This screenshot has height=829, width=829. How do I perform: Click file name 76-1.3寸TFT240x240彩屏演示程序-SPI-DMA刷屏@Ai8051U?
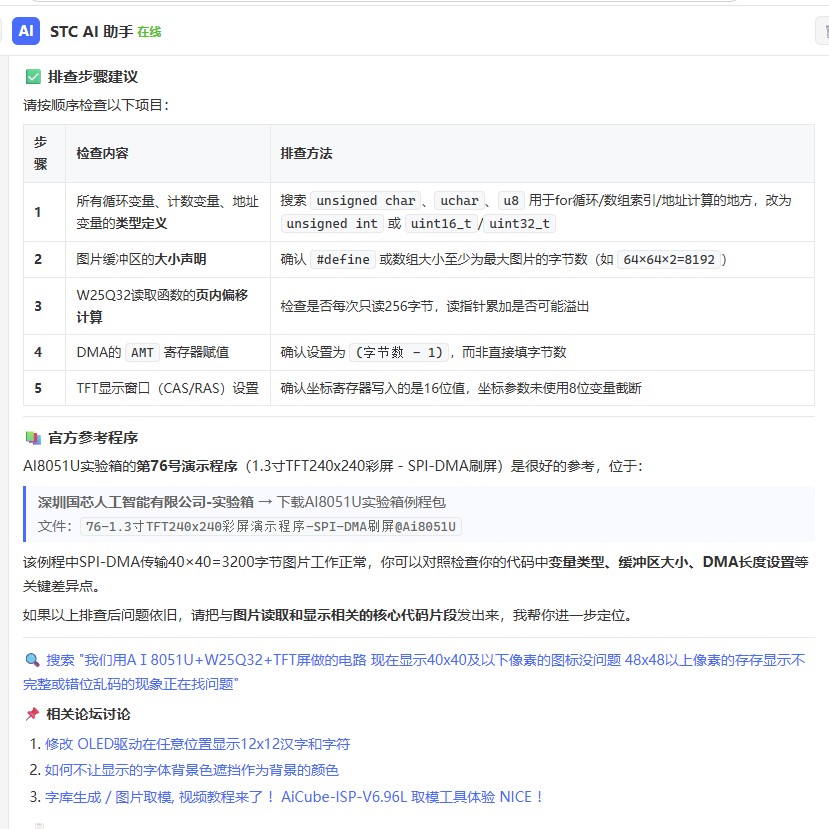pos(271,527)
